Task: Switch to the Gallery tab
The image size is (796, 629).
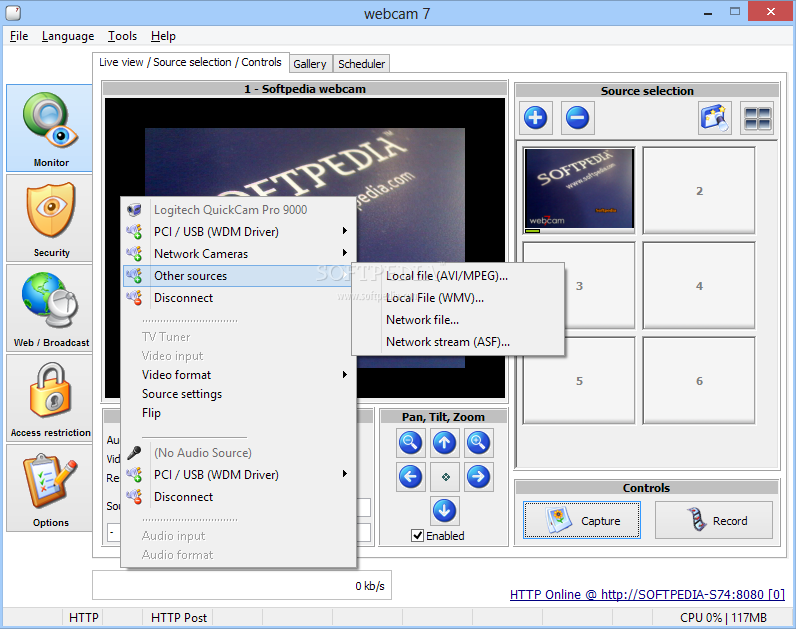Action: click(x=310, y=64)
